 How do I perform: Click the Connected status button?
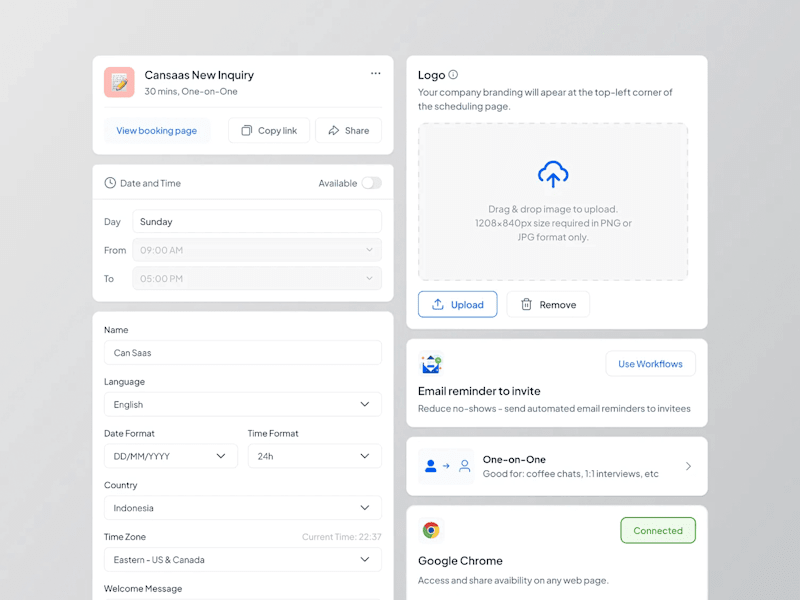(658, 530)
